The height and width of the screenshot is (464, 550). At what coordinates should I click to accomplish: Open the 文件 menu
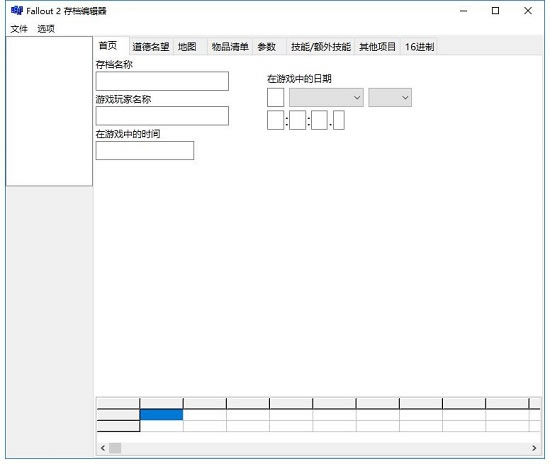point(19,29)
